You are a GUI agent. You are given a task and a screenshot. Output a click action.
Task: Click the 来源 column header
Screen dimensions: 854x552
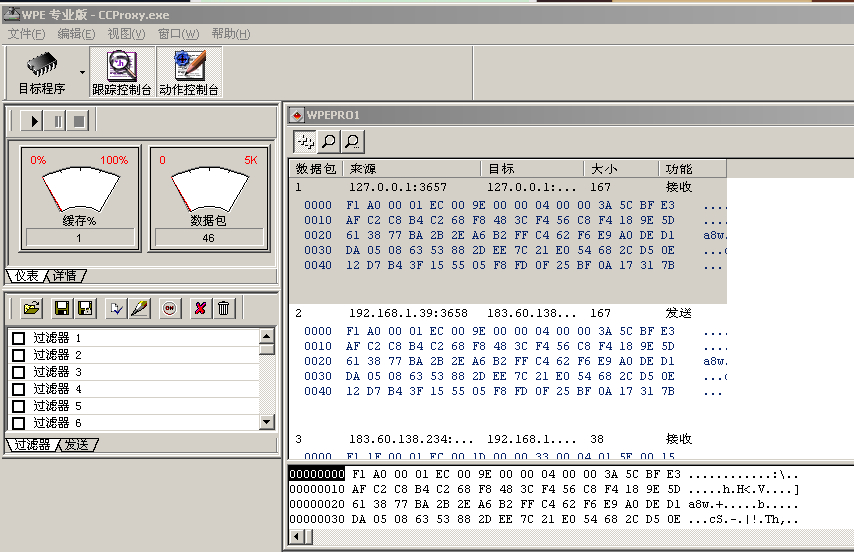tap(412, 169)
